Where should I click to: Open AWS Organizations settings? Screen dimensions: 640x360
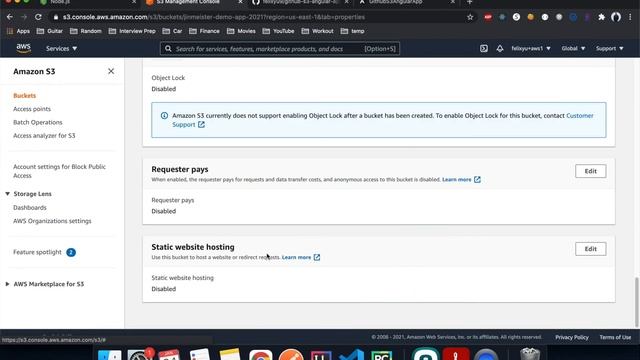click(x=52, y=221)
